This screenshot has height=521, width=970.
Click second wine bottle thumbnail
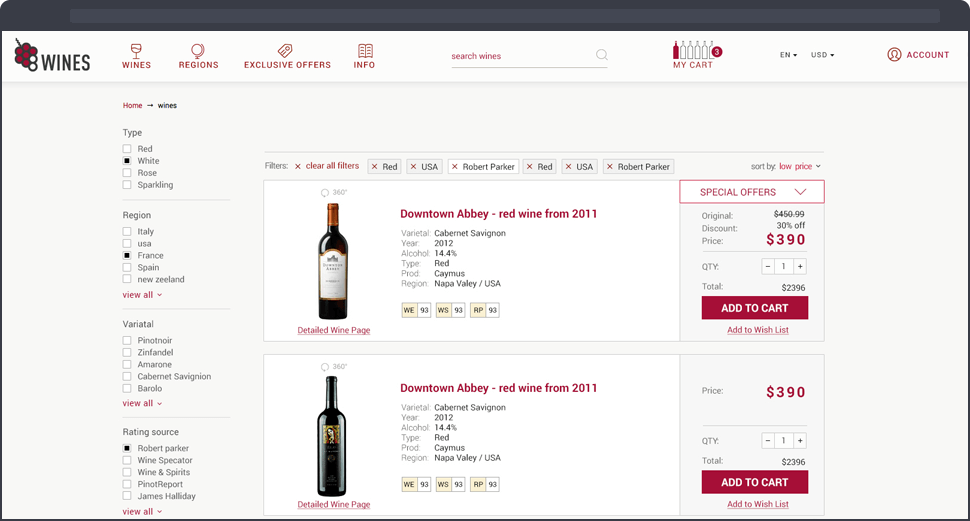pyautogui.click(x=333, y=436)
